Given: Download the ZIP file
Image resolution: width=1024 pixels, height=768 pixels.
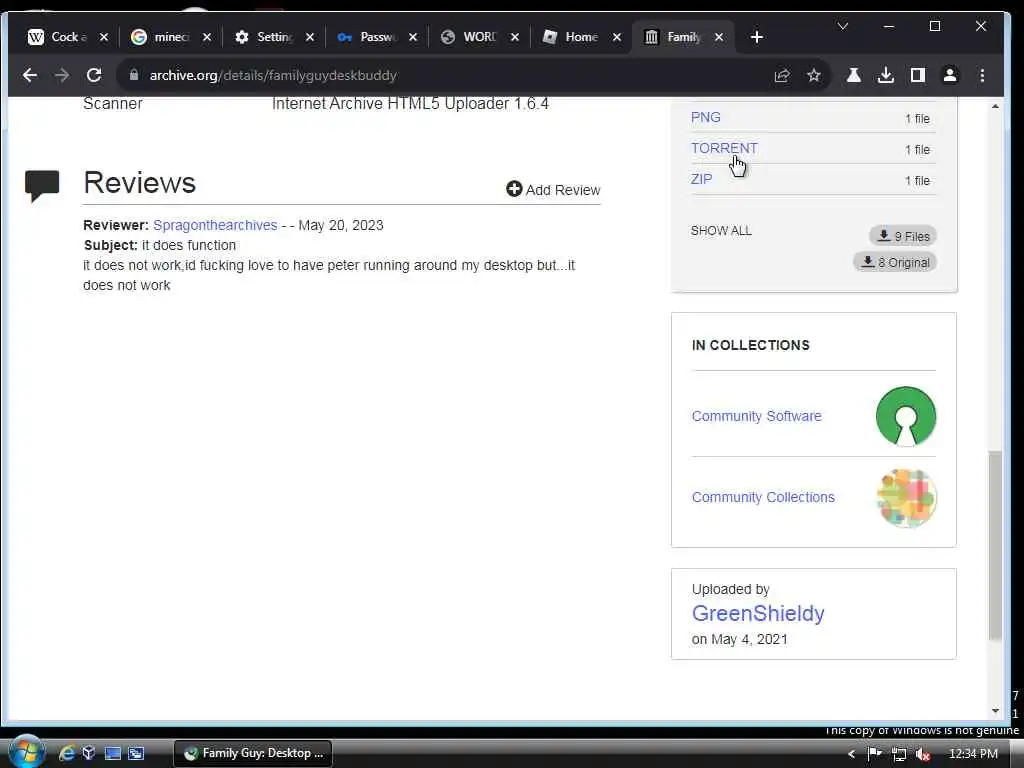Looking at the screenshot, I should pos(701,179).
